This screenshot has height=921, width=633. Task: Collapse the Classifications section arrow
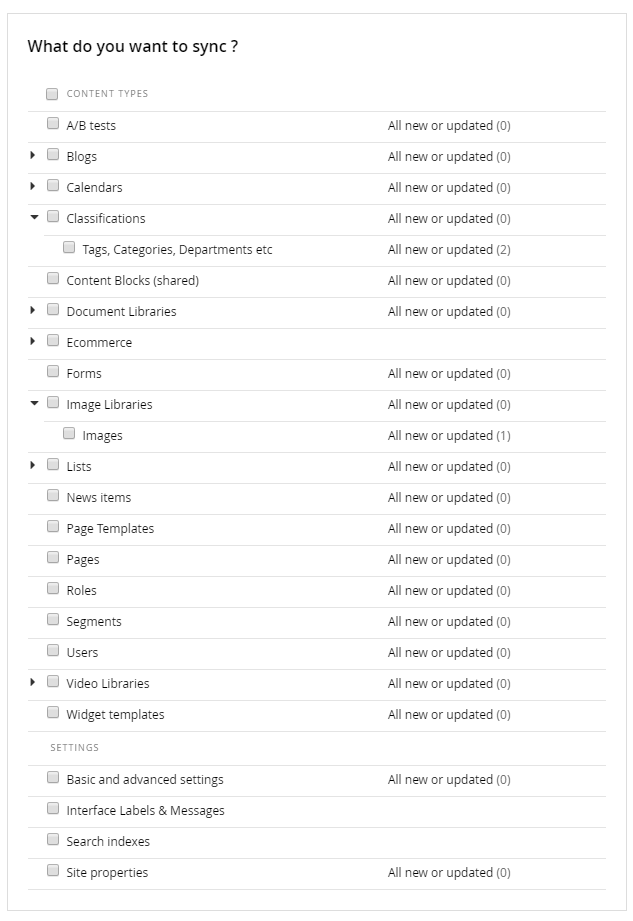(x=34, y=217)
